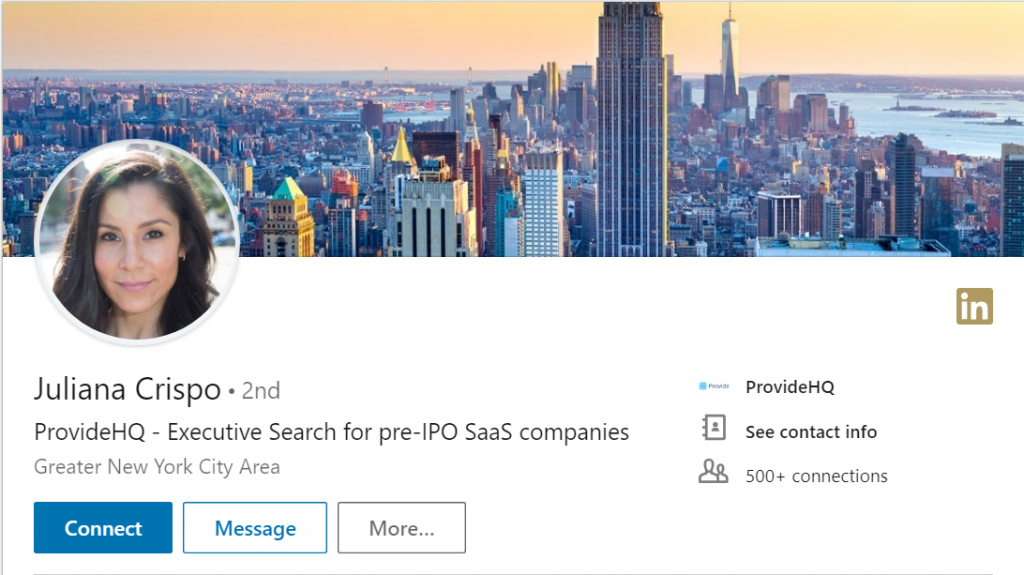Click the Greater New York City Area location

[157, 467]
